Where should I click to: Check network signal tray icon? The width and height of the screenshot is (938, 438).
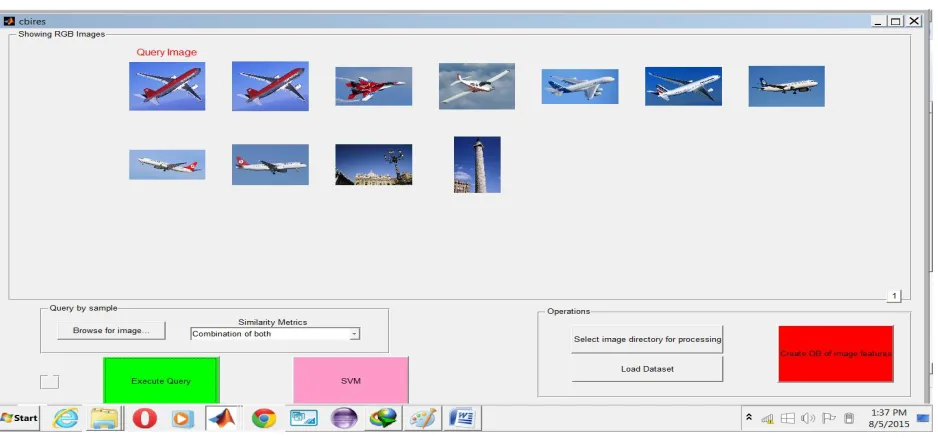click(768, 419)
